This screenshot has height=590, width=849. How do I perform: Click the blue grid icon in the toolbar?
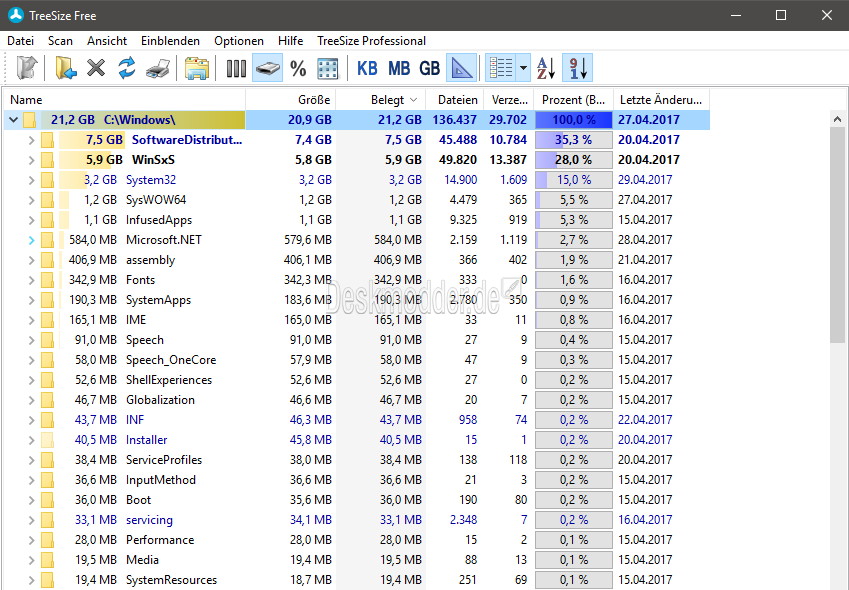coord(328,69)
